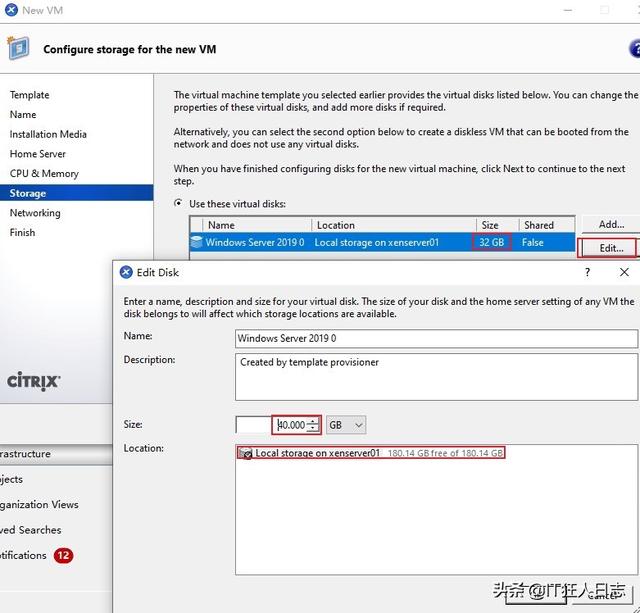640x613 pixels.
Task: Click the New VM window title icon
Action: pos(11,10)
